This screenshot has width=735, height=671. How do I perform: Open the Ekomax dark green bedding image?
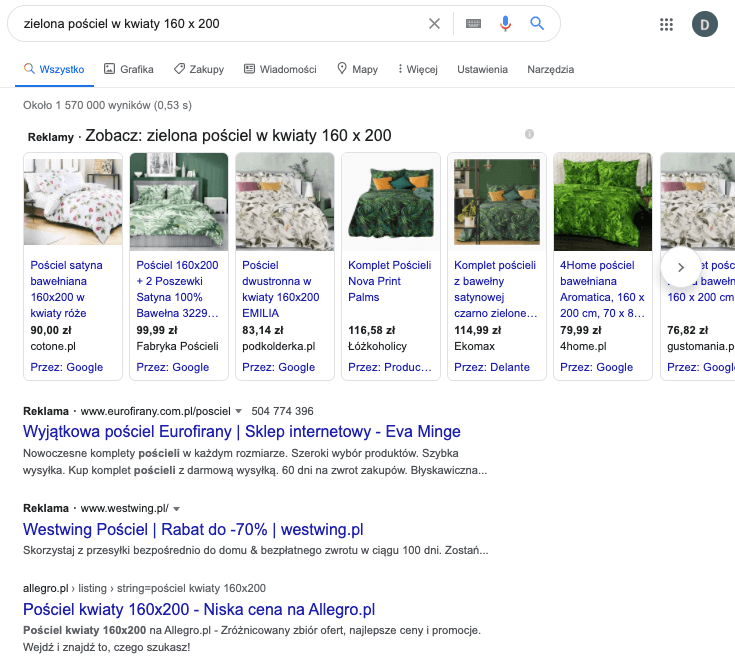pyautogui.click(x=497, y=202)
